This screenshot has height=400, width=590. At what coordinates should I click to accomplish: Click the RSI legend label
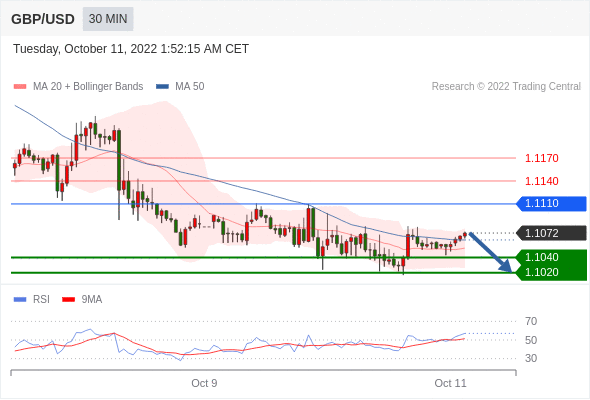41,300
